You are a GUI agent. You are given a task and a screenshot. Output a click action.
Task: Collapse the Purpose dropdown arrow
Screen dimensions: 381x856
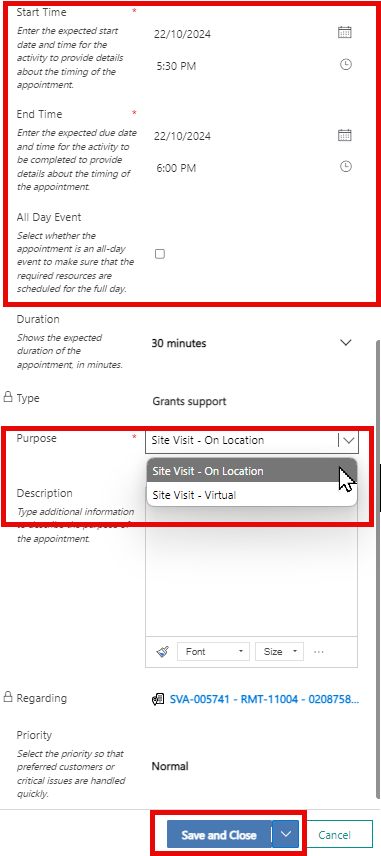348,440
